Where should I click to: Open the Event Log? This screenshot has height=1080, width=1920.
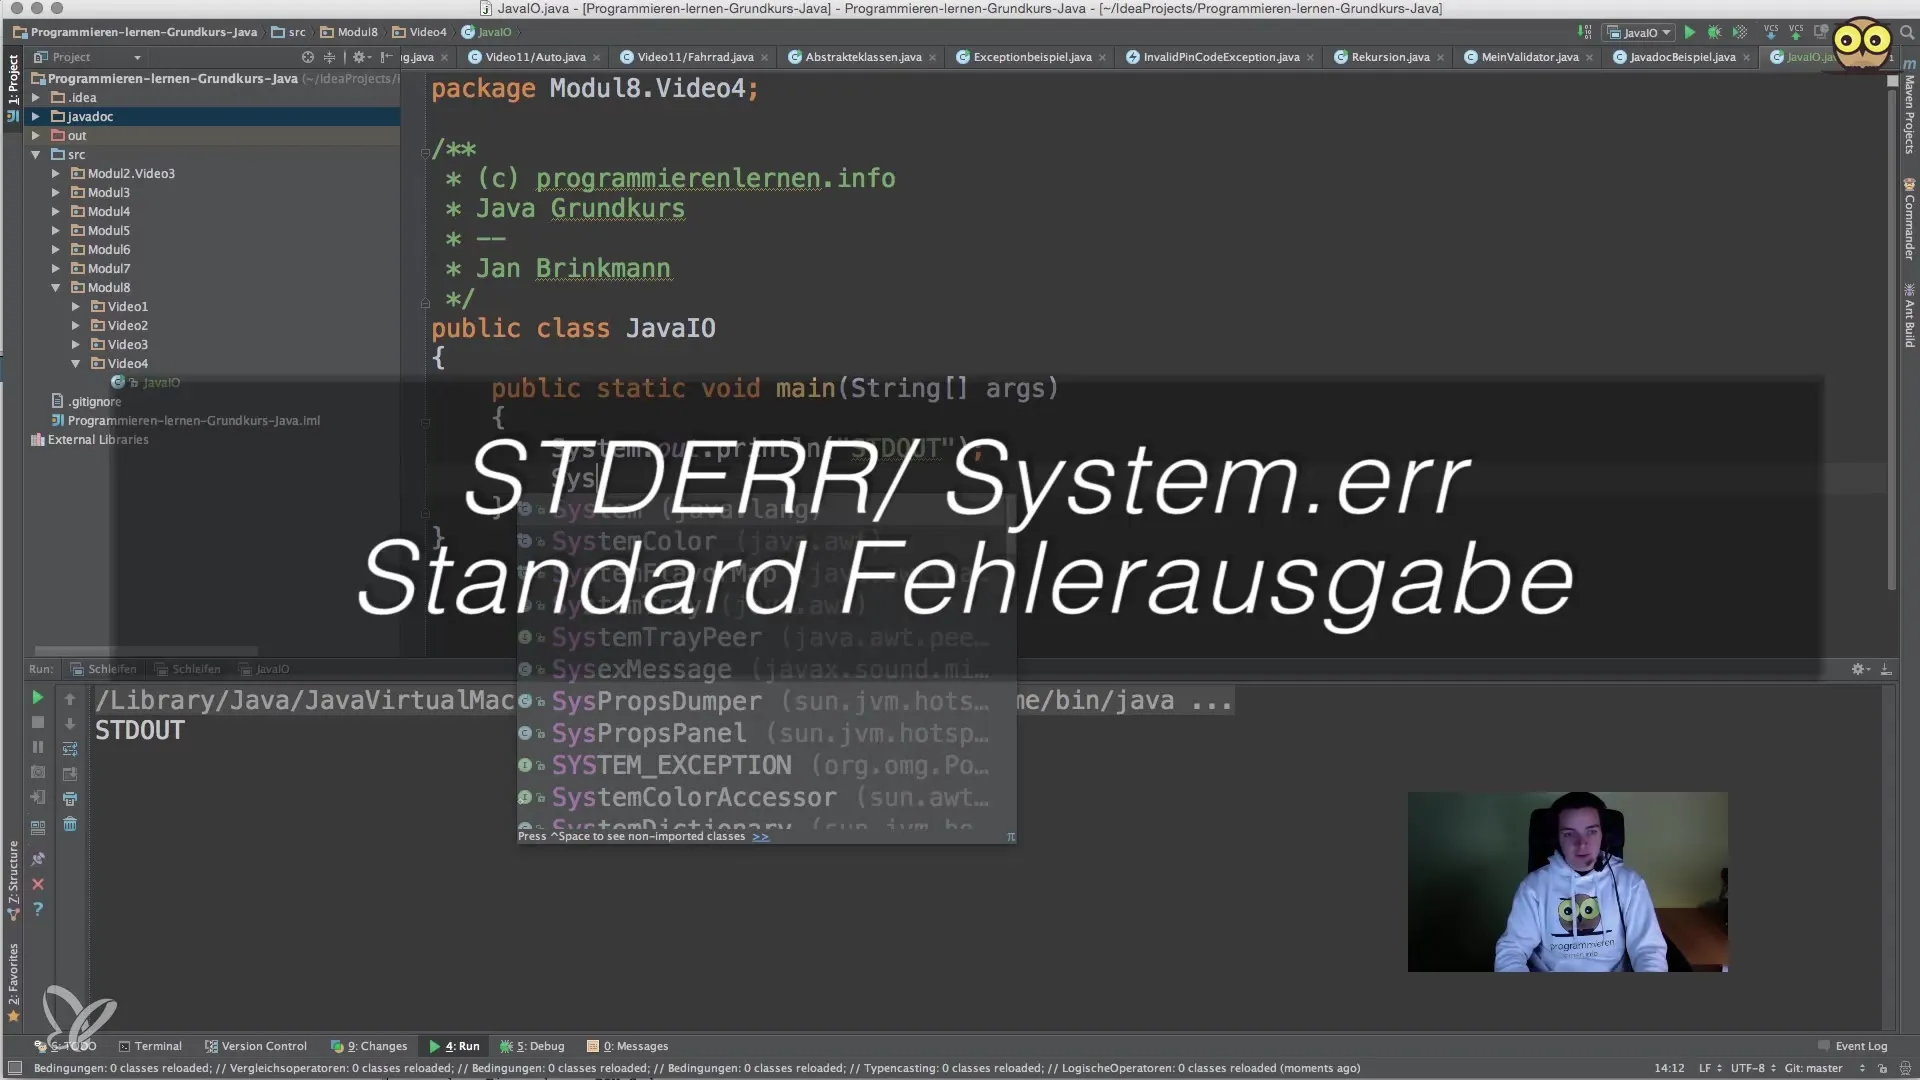tap(1852, 1046)
